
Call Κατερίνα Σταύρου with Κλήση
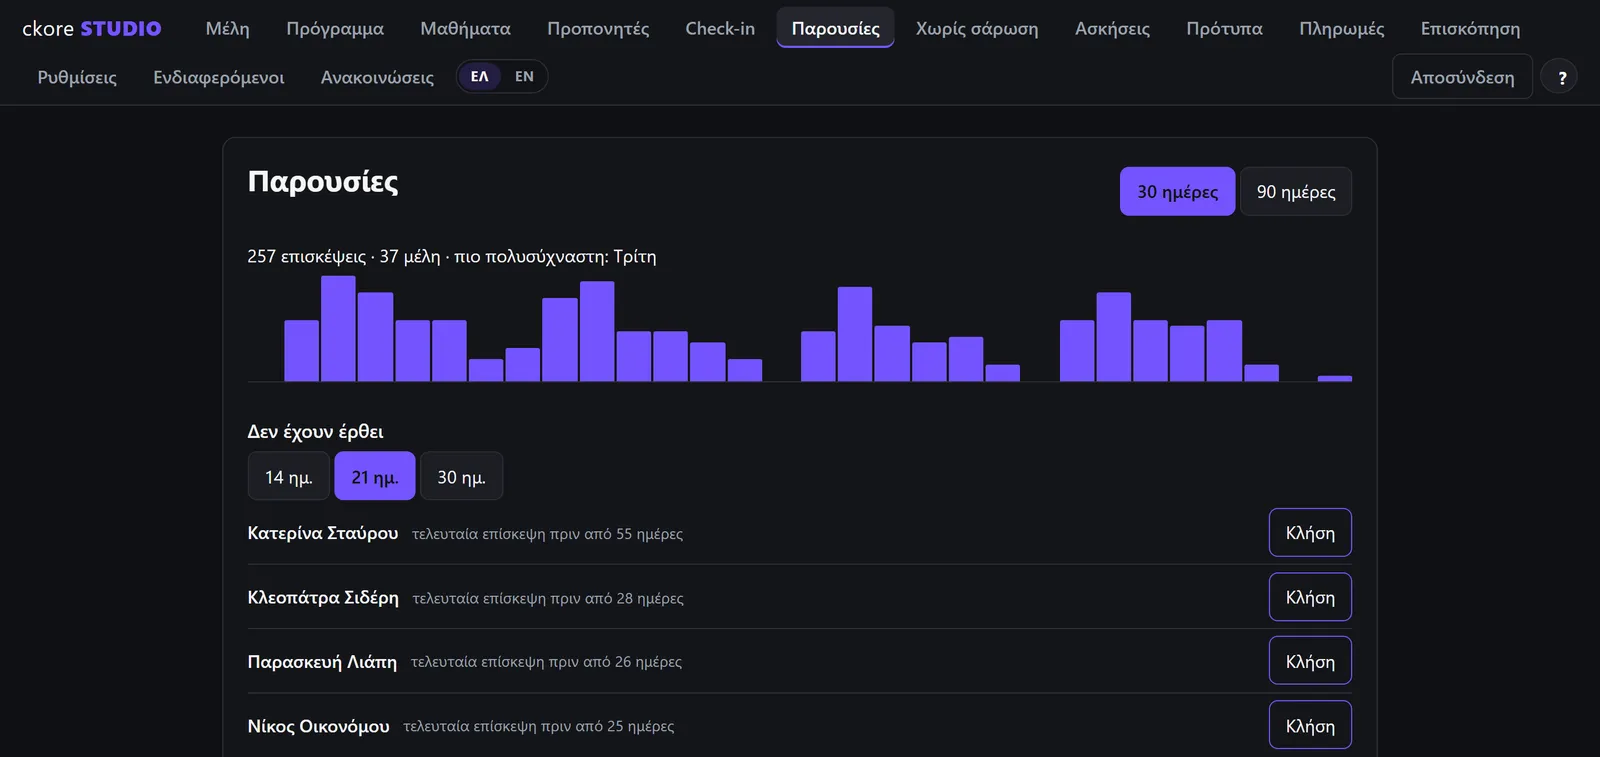pos(1310,532)
